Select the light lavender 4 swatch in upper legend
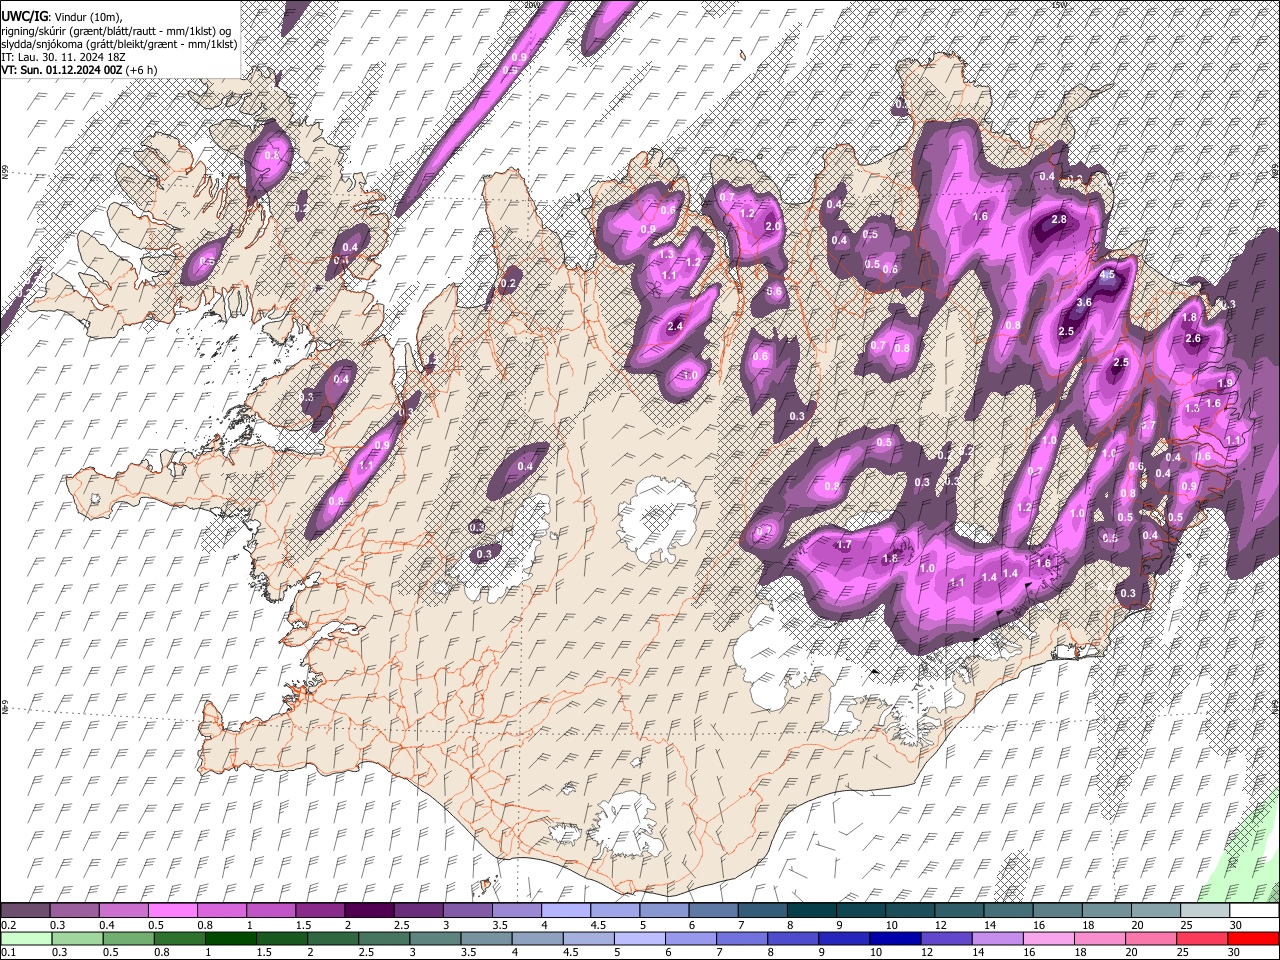1280x960 pixels. tap(566, 910)
